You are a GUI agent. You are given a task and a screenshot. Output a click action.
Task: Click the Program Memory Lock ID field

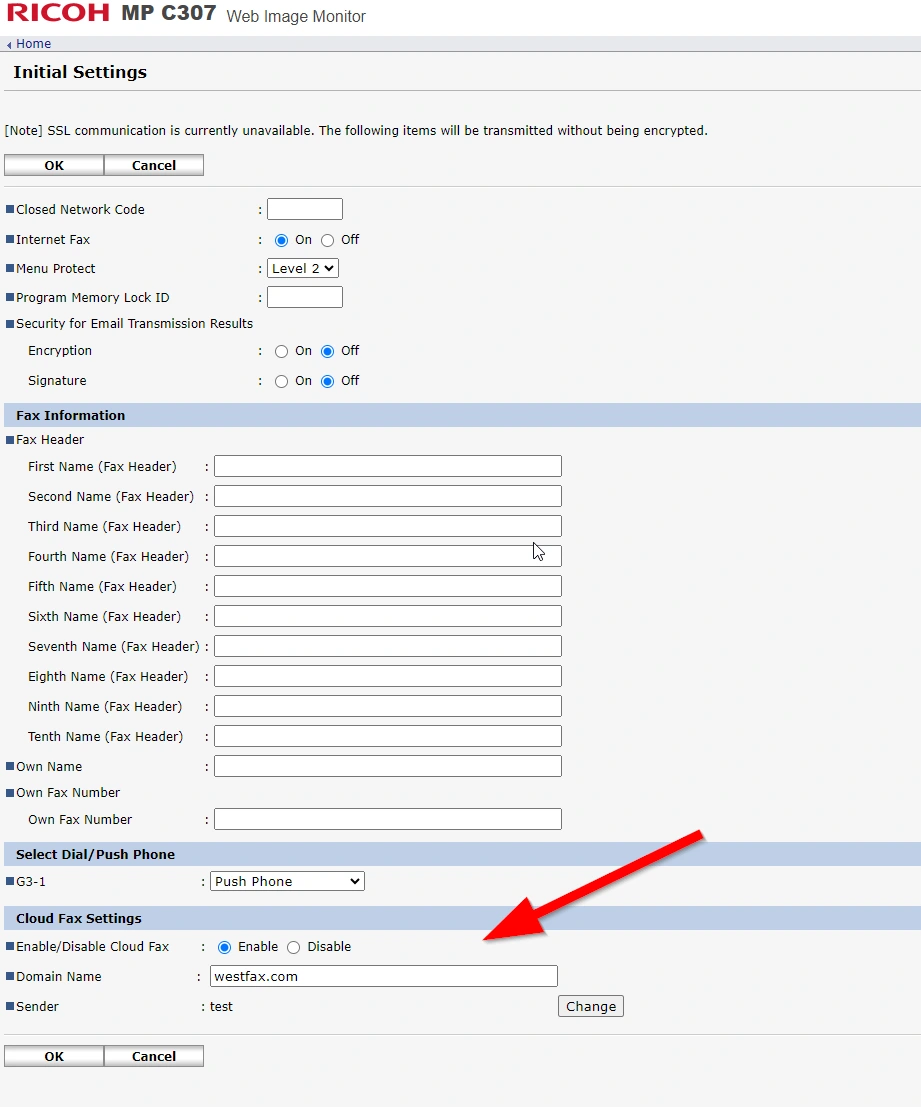304,297
